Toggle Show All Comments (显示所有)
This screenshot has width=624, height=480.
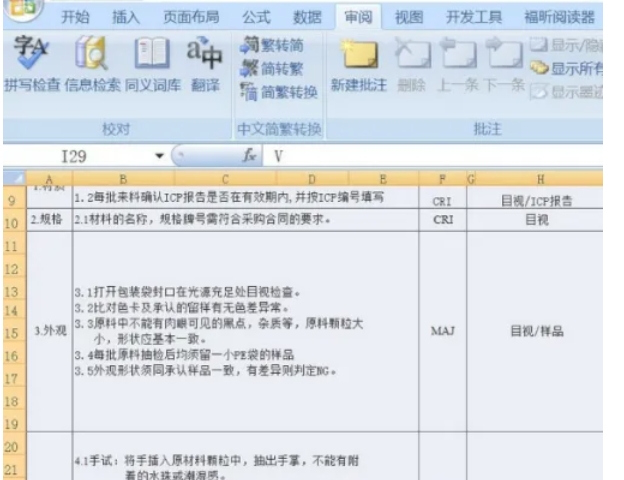(x=566, y=69)
